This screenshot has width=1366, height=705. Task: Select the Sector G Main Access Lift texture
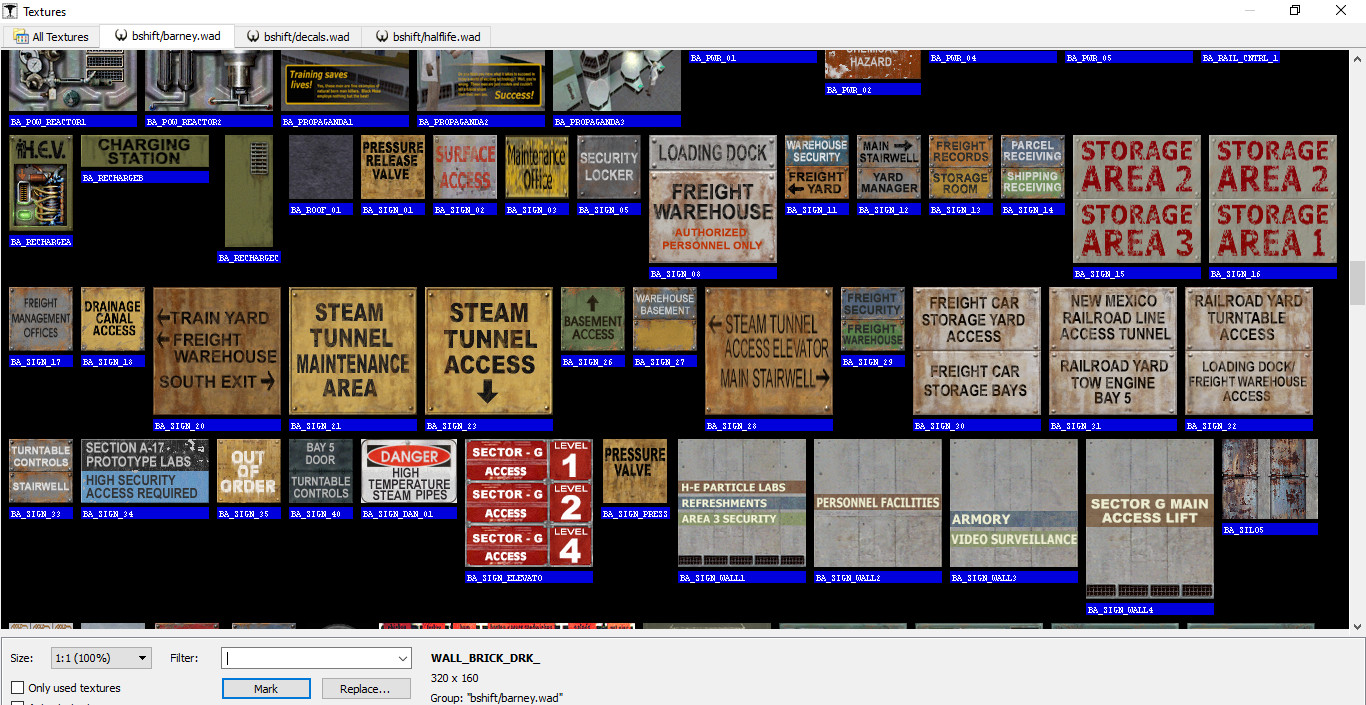pos(1149,519)
